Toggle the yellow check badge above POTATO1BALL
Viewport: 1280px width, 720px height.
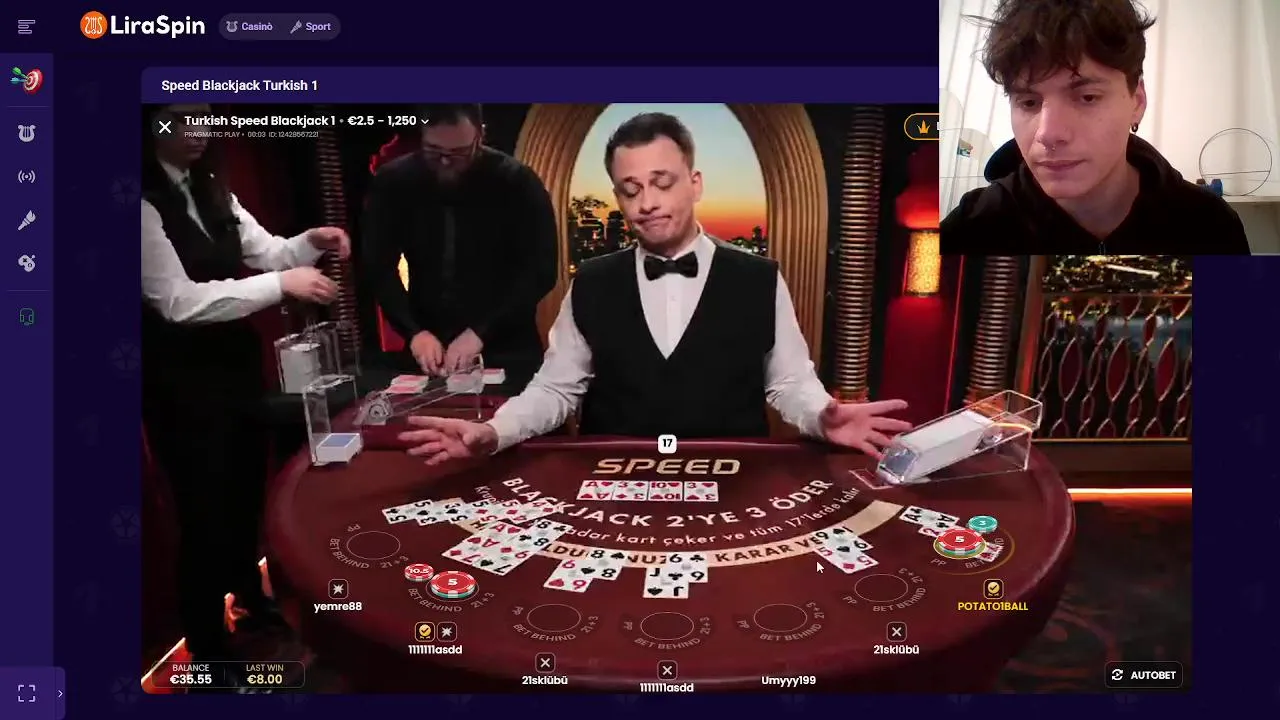point(993,589)
